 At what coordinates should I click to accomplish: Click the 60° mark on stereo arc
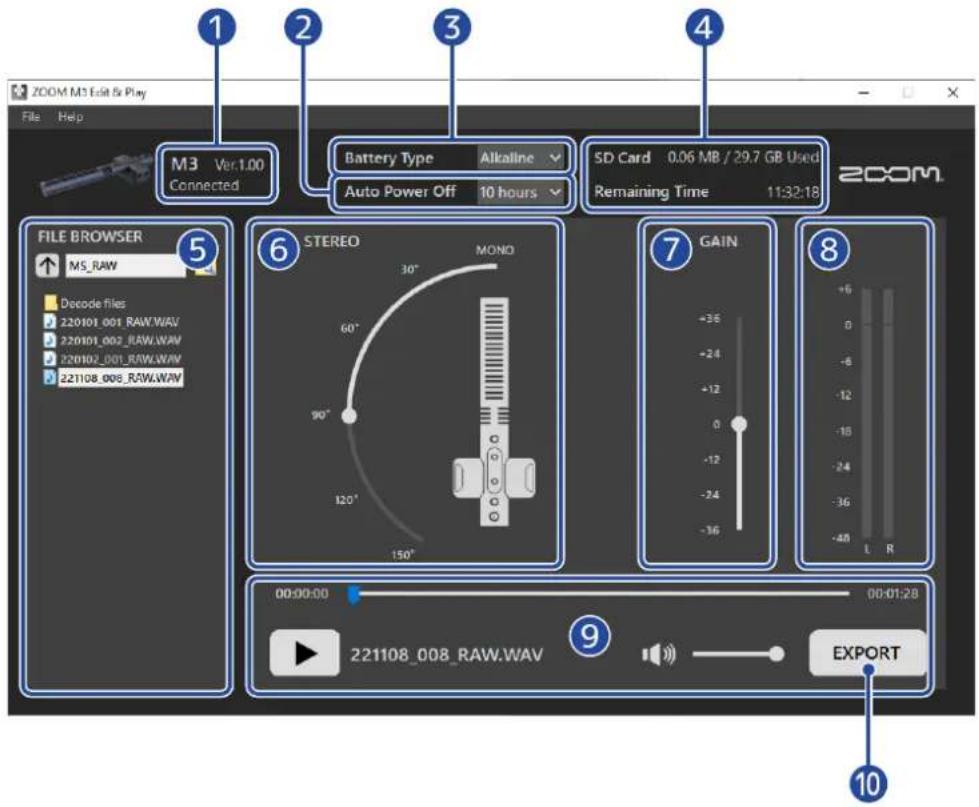[350, 328]
